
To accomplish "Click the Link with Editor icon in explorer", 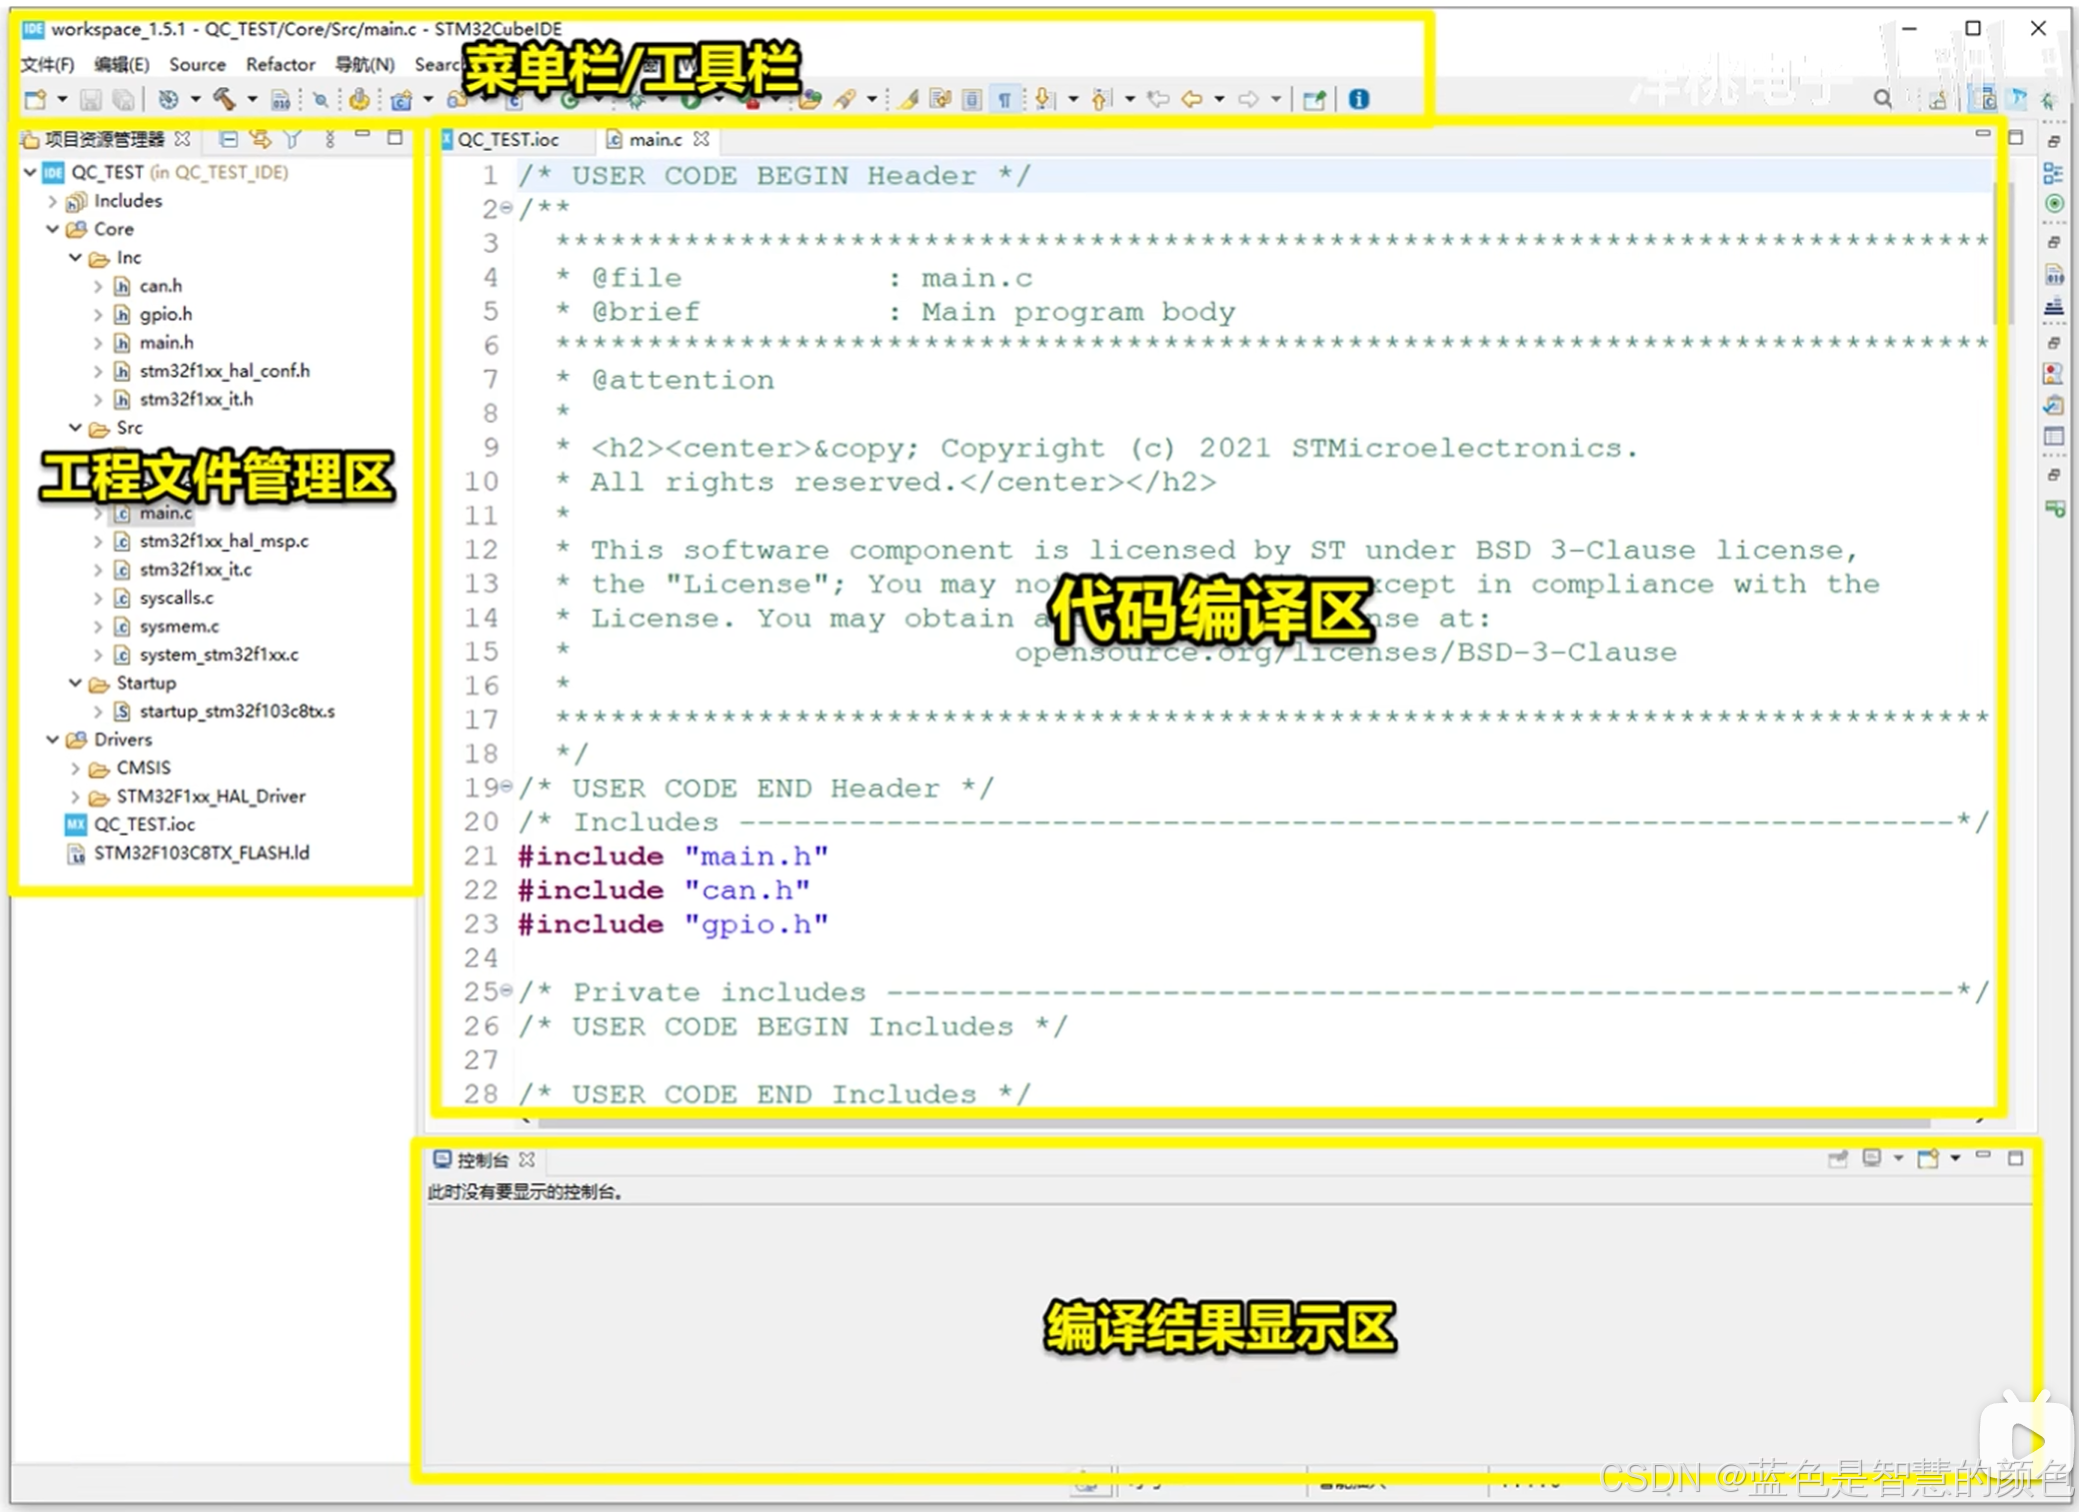I will coord(260,139).
